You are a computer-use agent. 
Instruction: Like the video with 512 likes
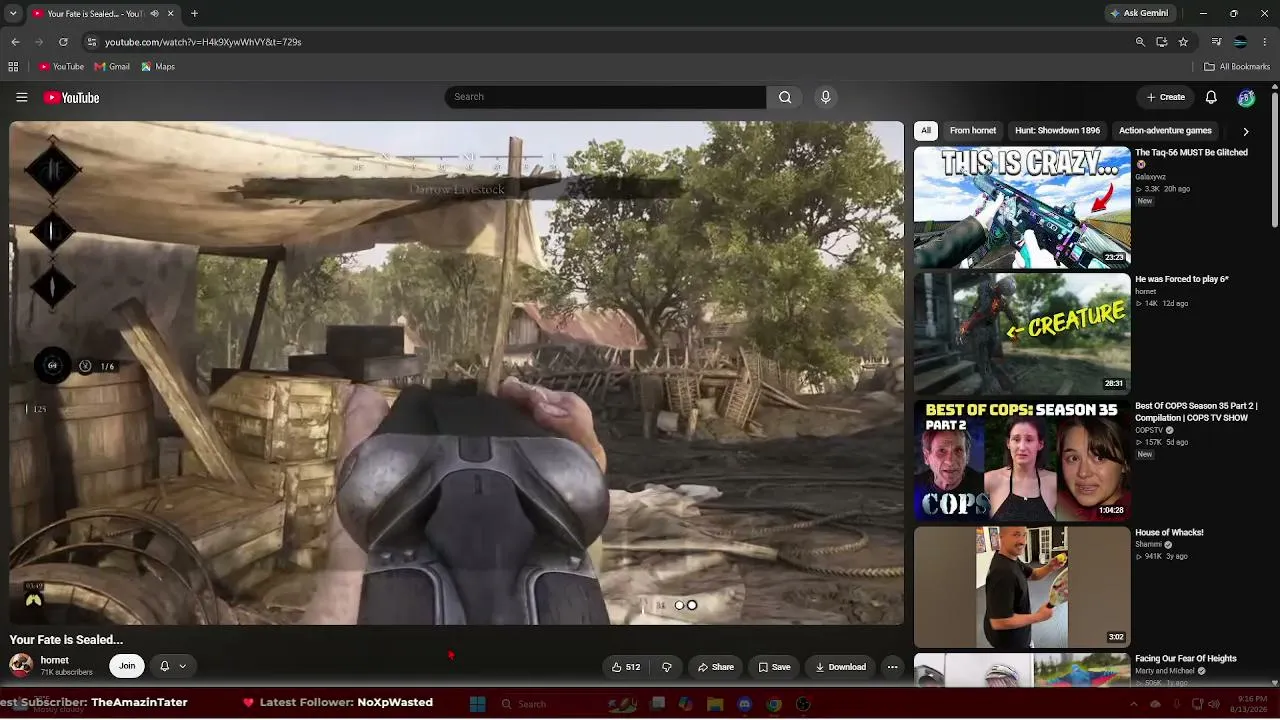tap(626, 667)
